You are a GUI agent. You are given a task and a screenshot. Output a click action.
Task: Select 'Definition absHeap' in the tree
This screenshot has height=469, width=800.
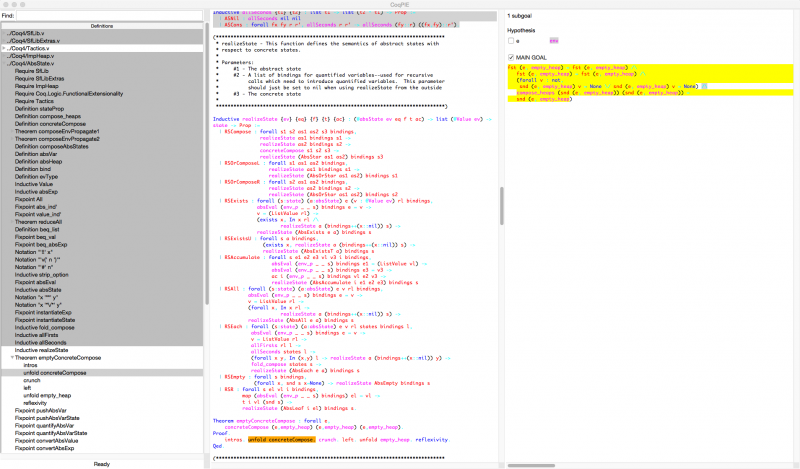coord(38,161)
